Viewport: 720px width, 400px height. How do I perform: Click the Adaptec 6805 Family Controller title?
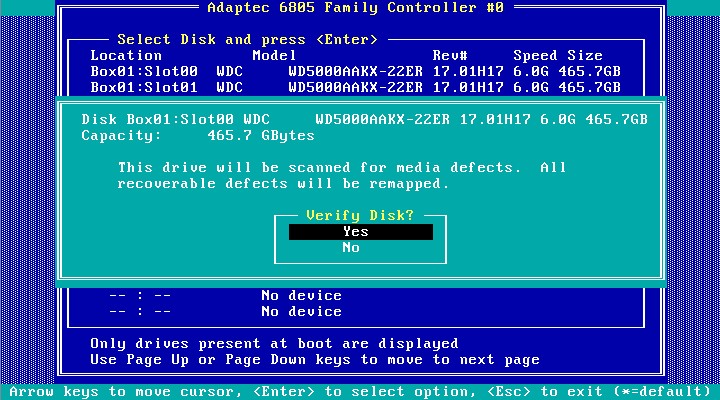[355, 7]
